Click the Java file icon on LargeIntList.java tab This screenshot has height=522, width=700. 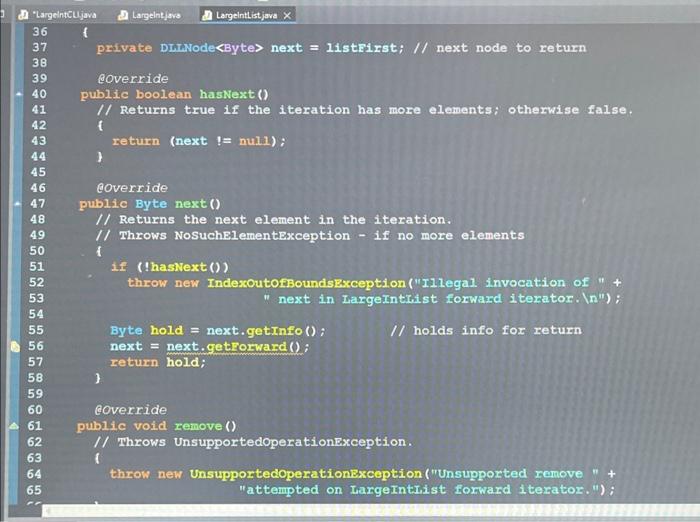pos(207,16)
